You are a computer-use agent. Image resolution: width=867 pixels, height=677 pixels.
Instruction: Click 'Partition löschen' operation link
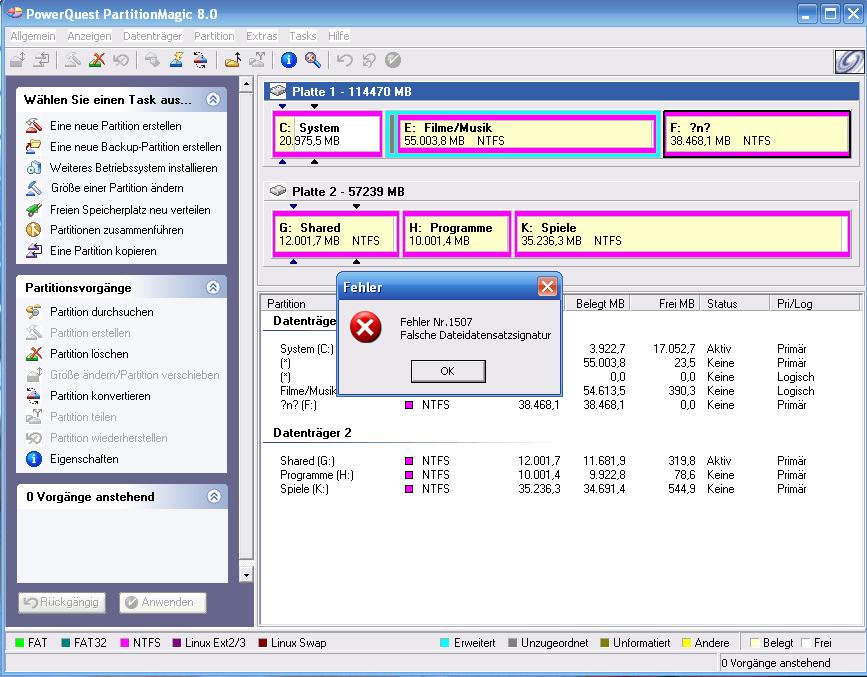pos(89,354)
